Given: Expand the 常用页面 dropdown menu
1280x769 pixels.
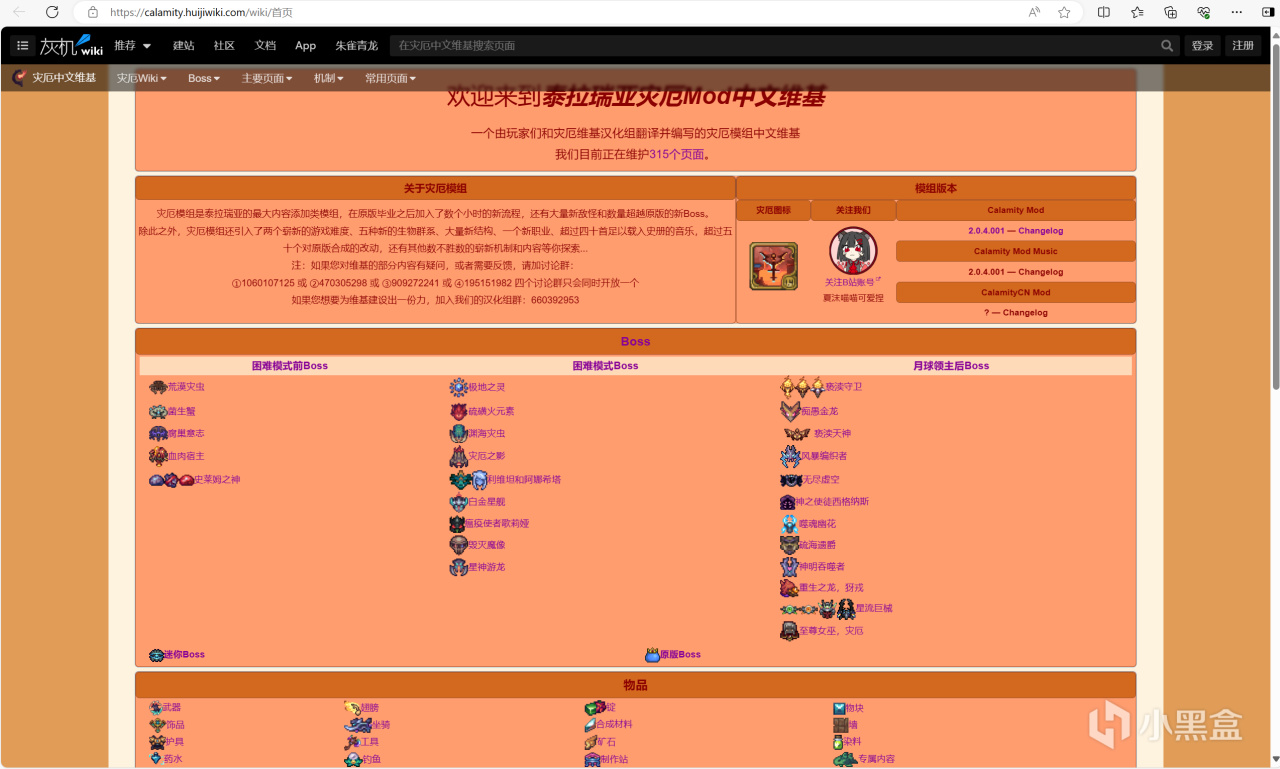Looking at the screenshot, I should [390, 78].
